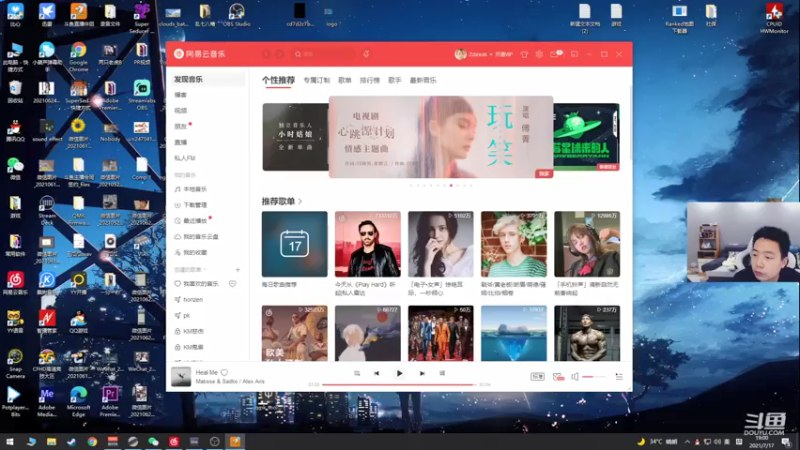Start heartbeat mode beside 我喜欢的音乐
Viewport: 800px width, 450px height.
click(x=233, y=284)
